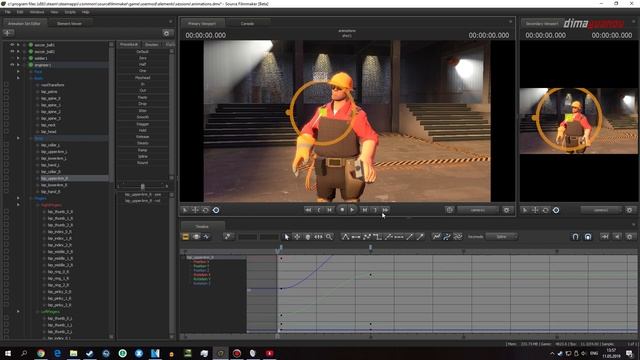Screen dimensions: 640x360
Task: Collapse the Fingers group arrow
Action: [18, 198]
